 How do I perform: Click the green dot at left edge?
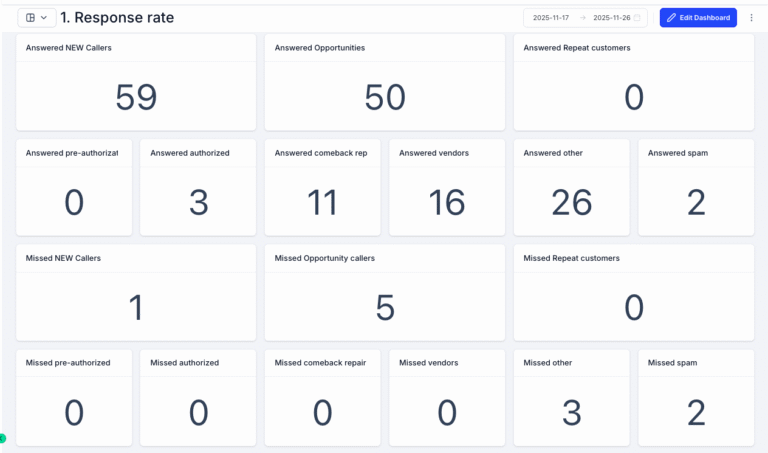(x=2, y=438)
